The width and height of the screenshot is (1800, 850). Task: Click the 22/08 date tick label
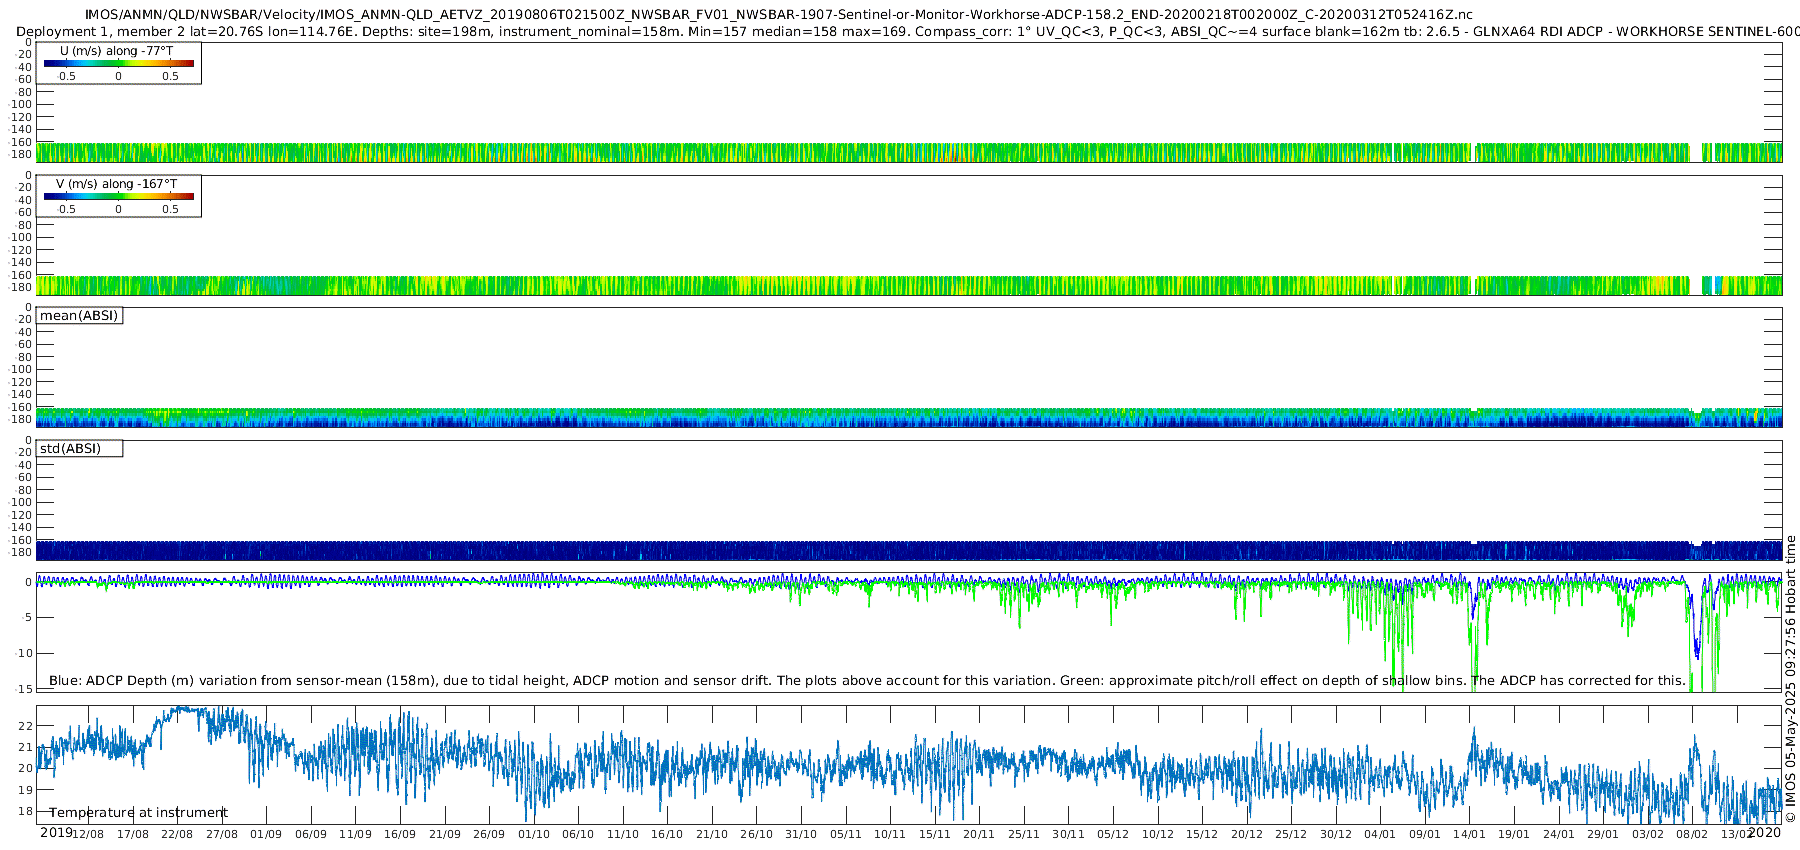pos(177,835)
